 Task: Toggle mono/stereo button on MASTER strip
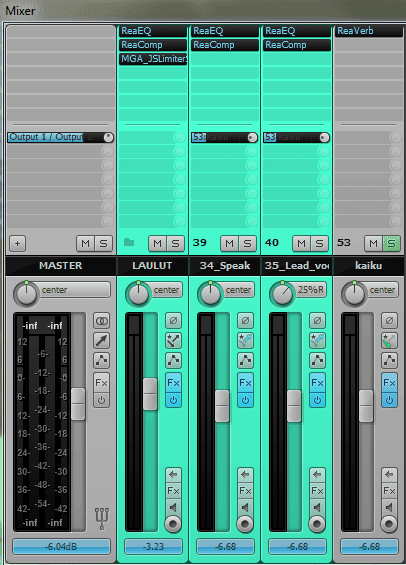[102, 320]
